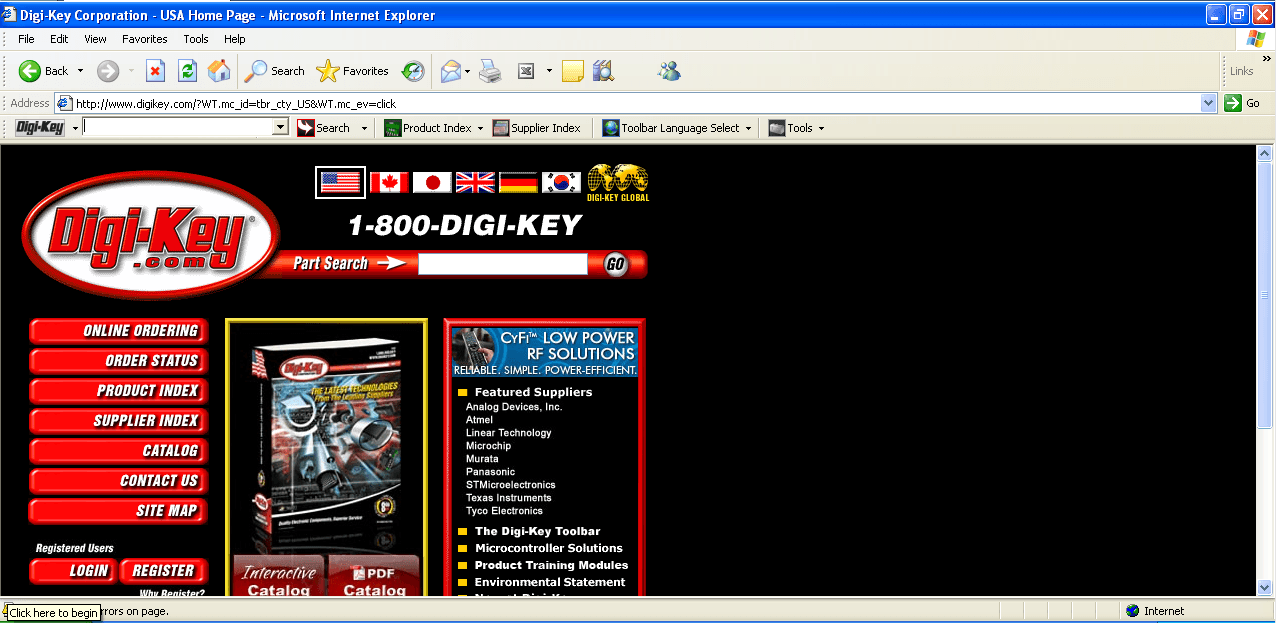Click the red GO part search button
This screenshot has width=1276, height=623.
pyautogui.click(x=616, y=264)
